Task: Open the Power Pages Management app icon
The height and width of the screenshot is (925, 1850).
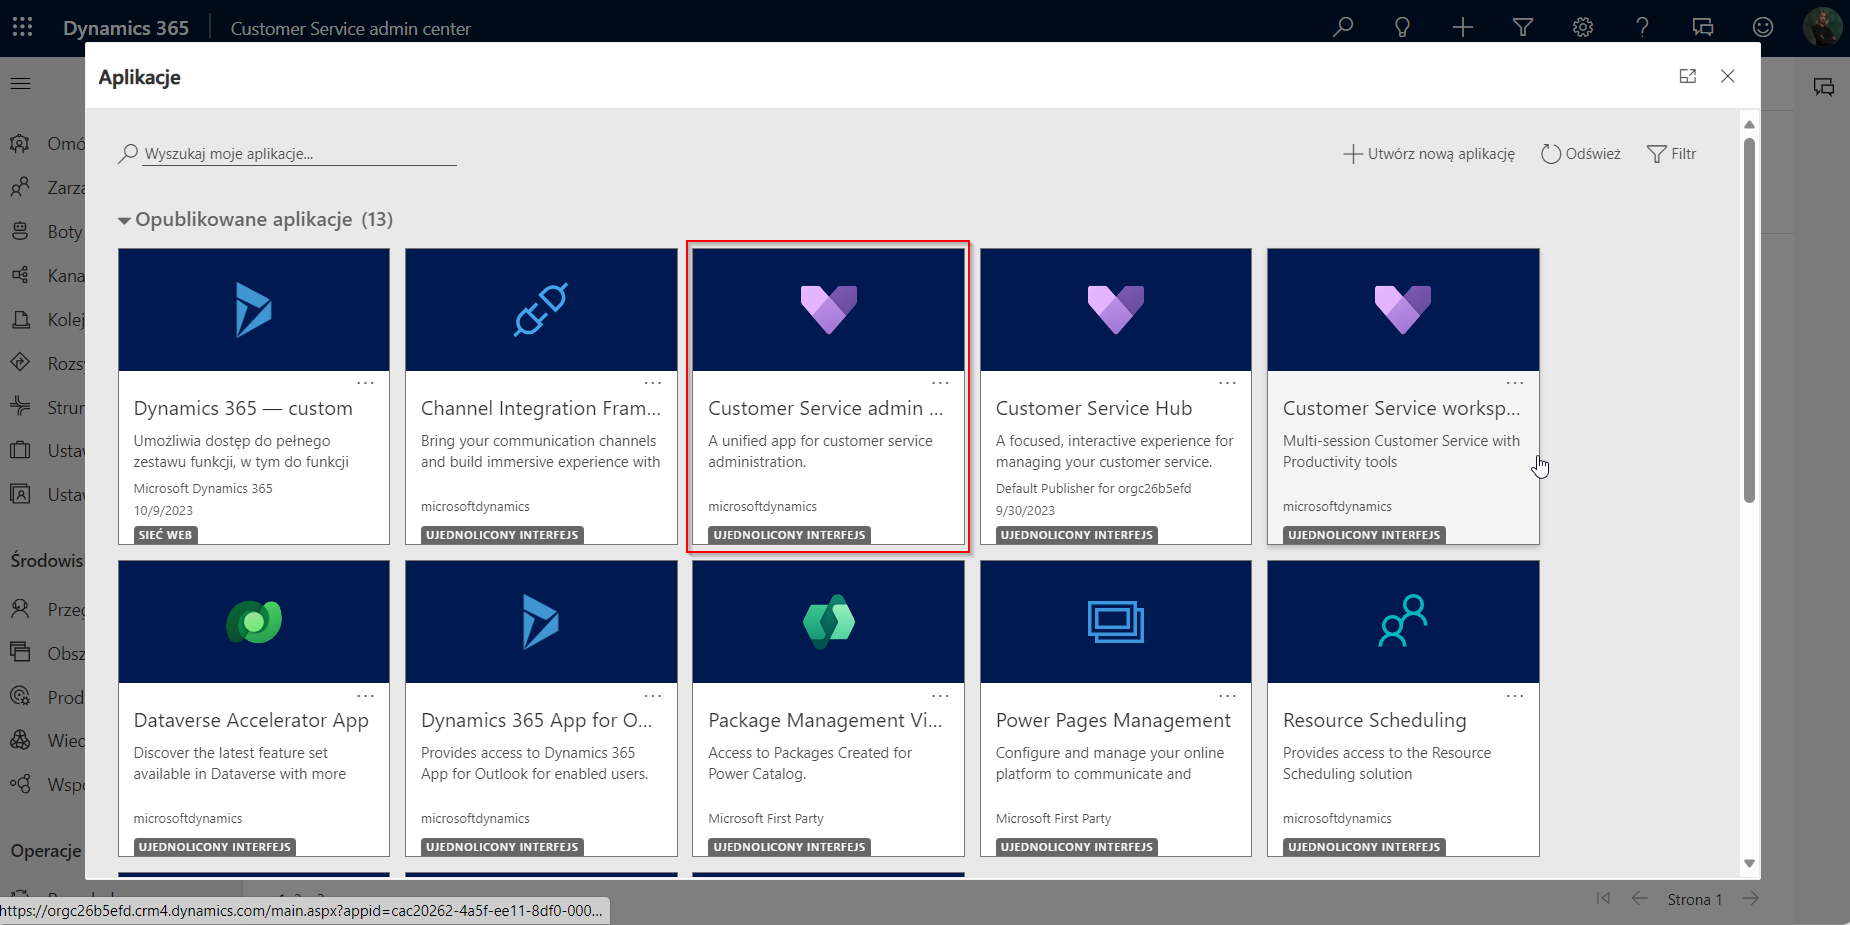Action: coord(1115,622)
